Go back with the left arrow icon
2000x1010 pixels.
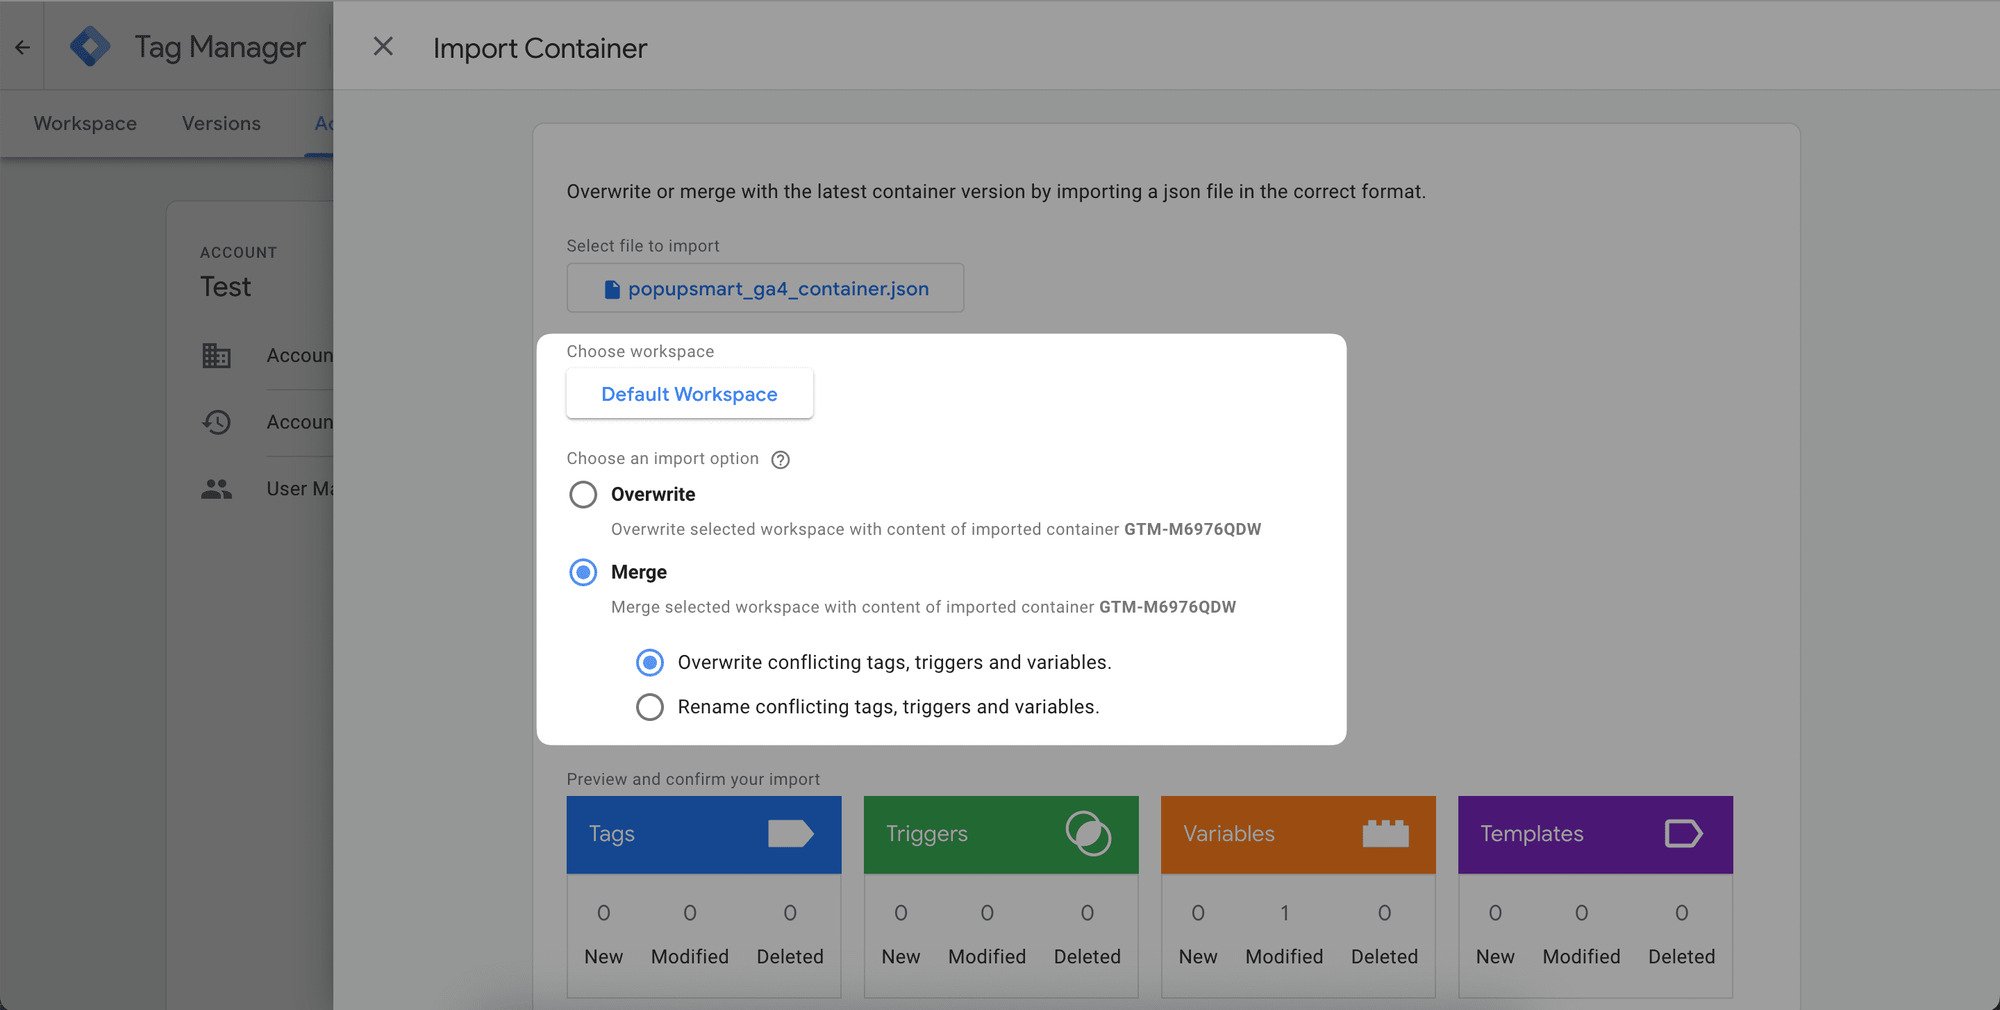(22, 47)
